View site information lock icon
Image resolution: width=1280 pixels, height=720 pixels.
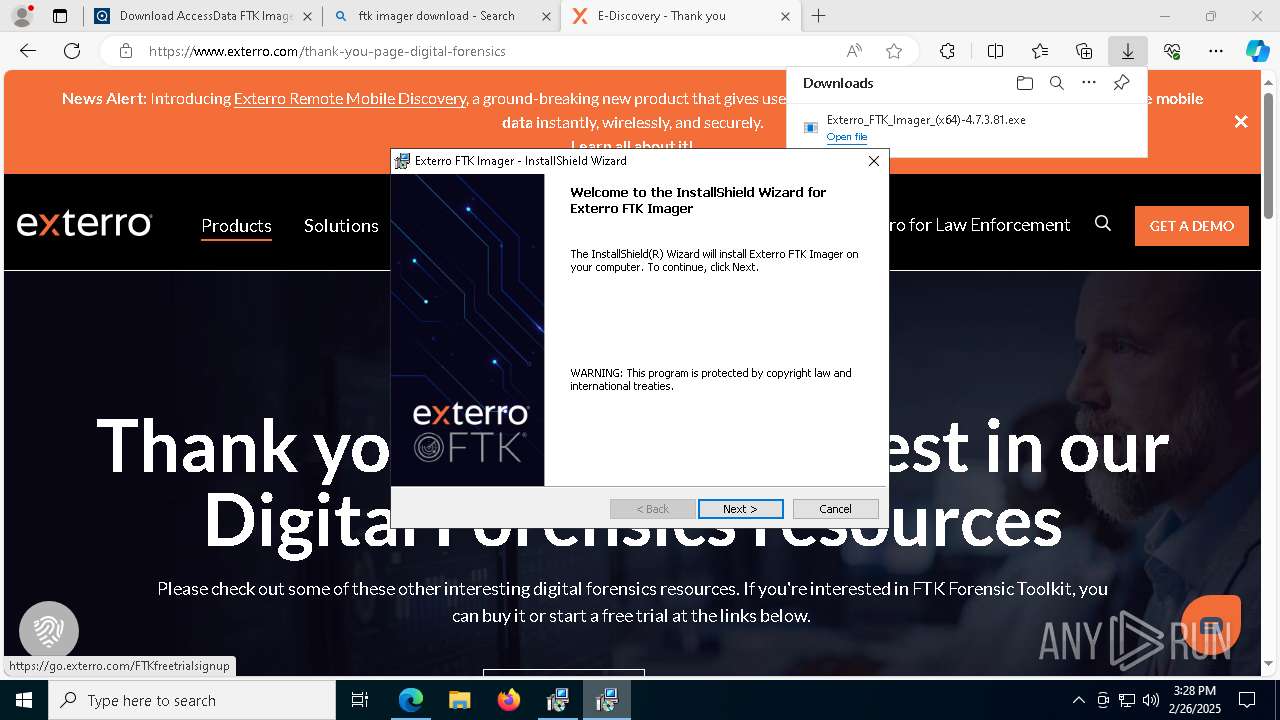click(x=125, y=51)
